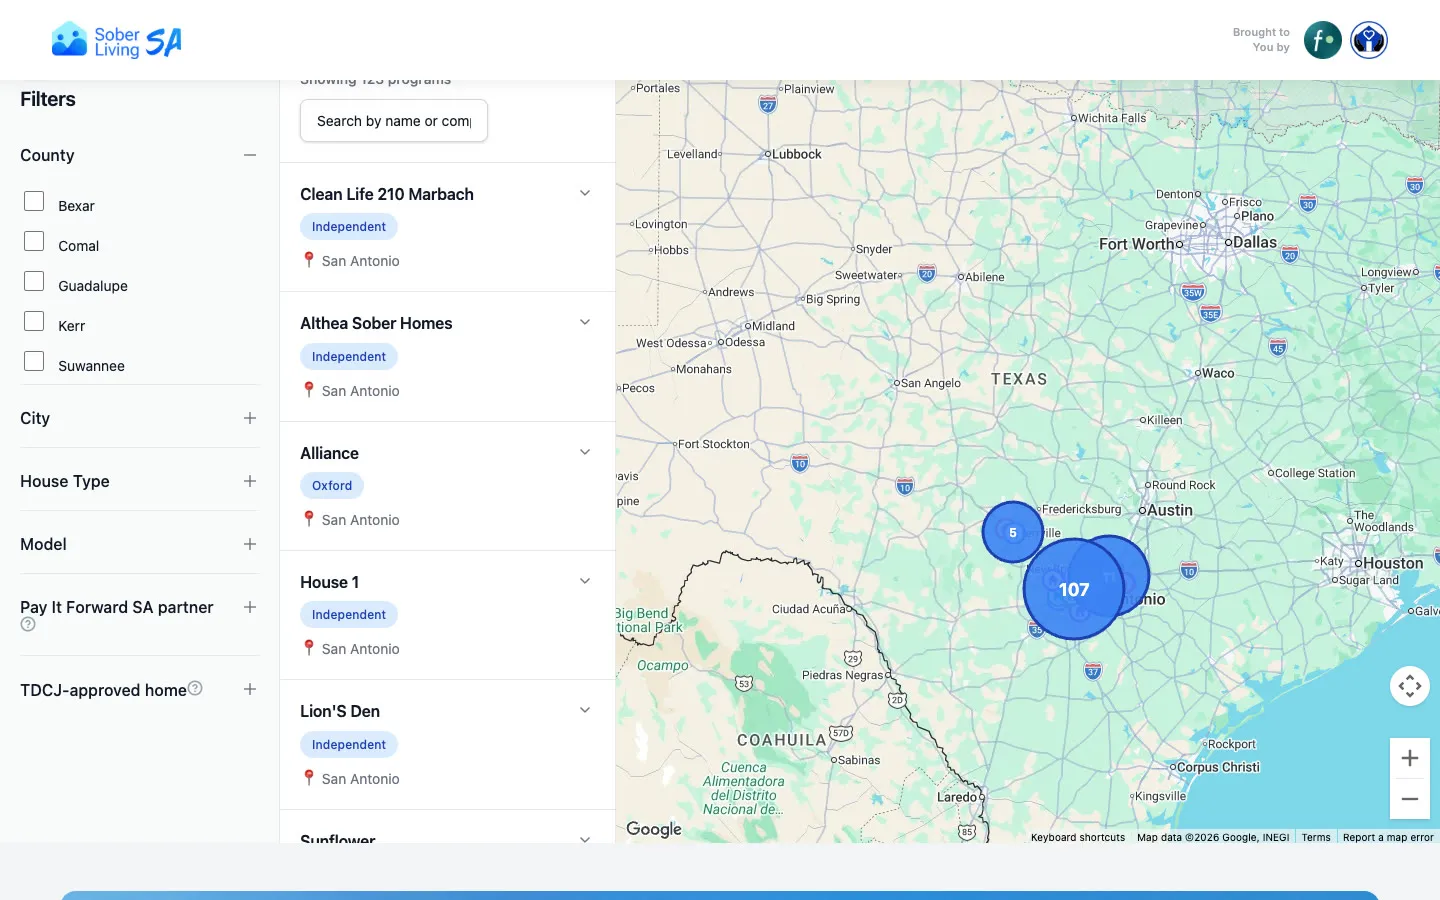The height and width of the screenshot is (900, 1440).
Task: Click Report a map error link
Action: [1388, 837]
